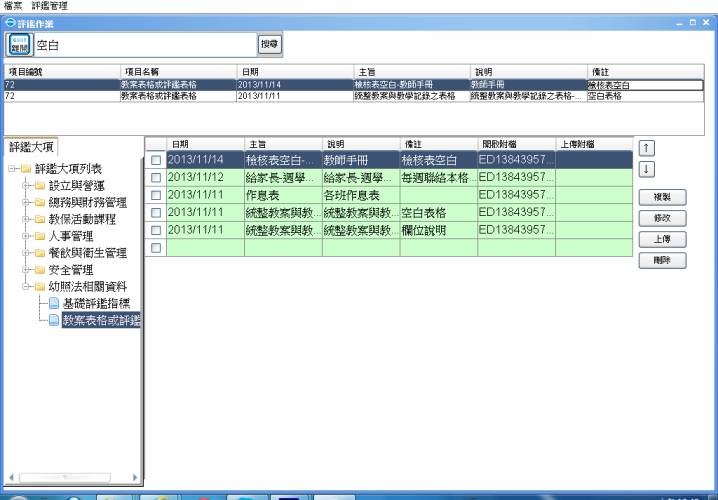Screen dimensions: 718x500
Task: Move row up with ↑ arrow button
Action: click(645, 148)
